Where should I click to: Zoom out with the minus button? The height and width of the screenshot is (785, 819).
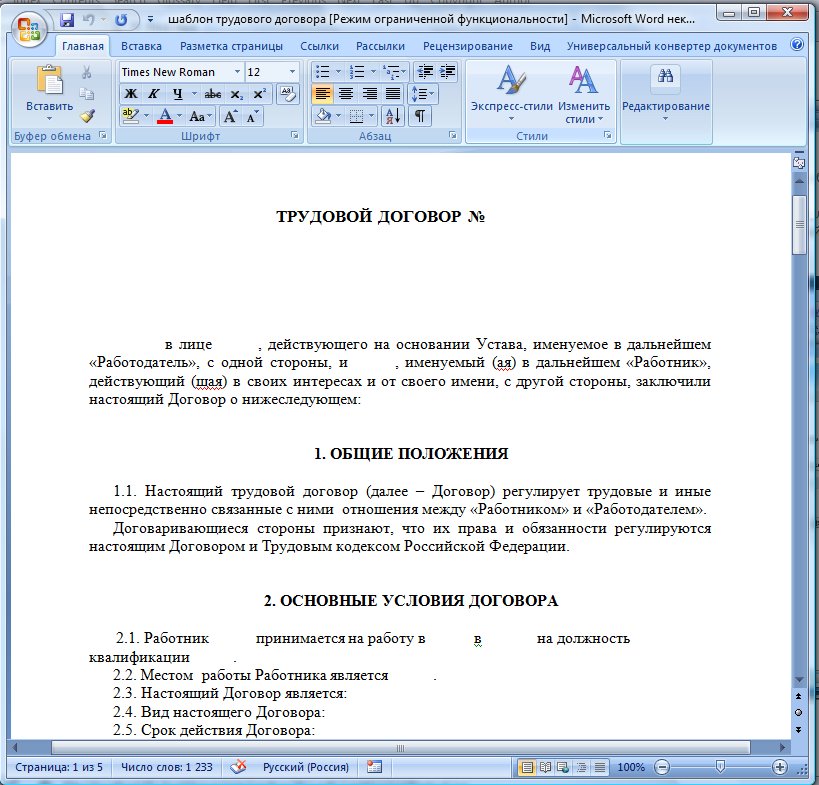(662, 767)
